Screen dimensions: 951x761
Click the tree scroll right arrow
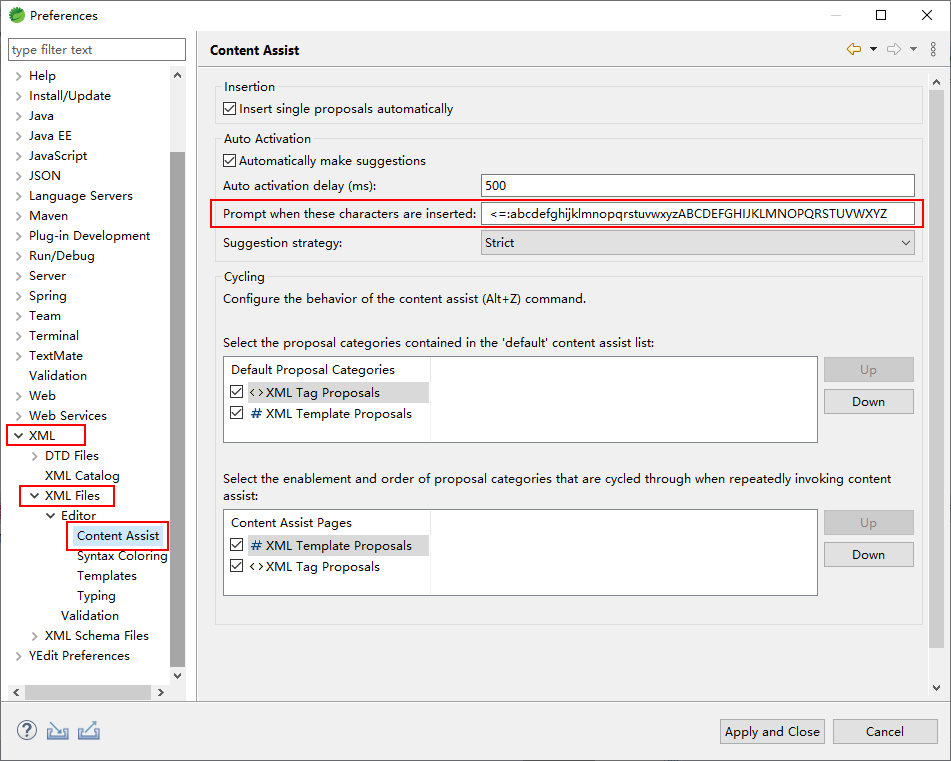(161, 692)
